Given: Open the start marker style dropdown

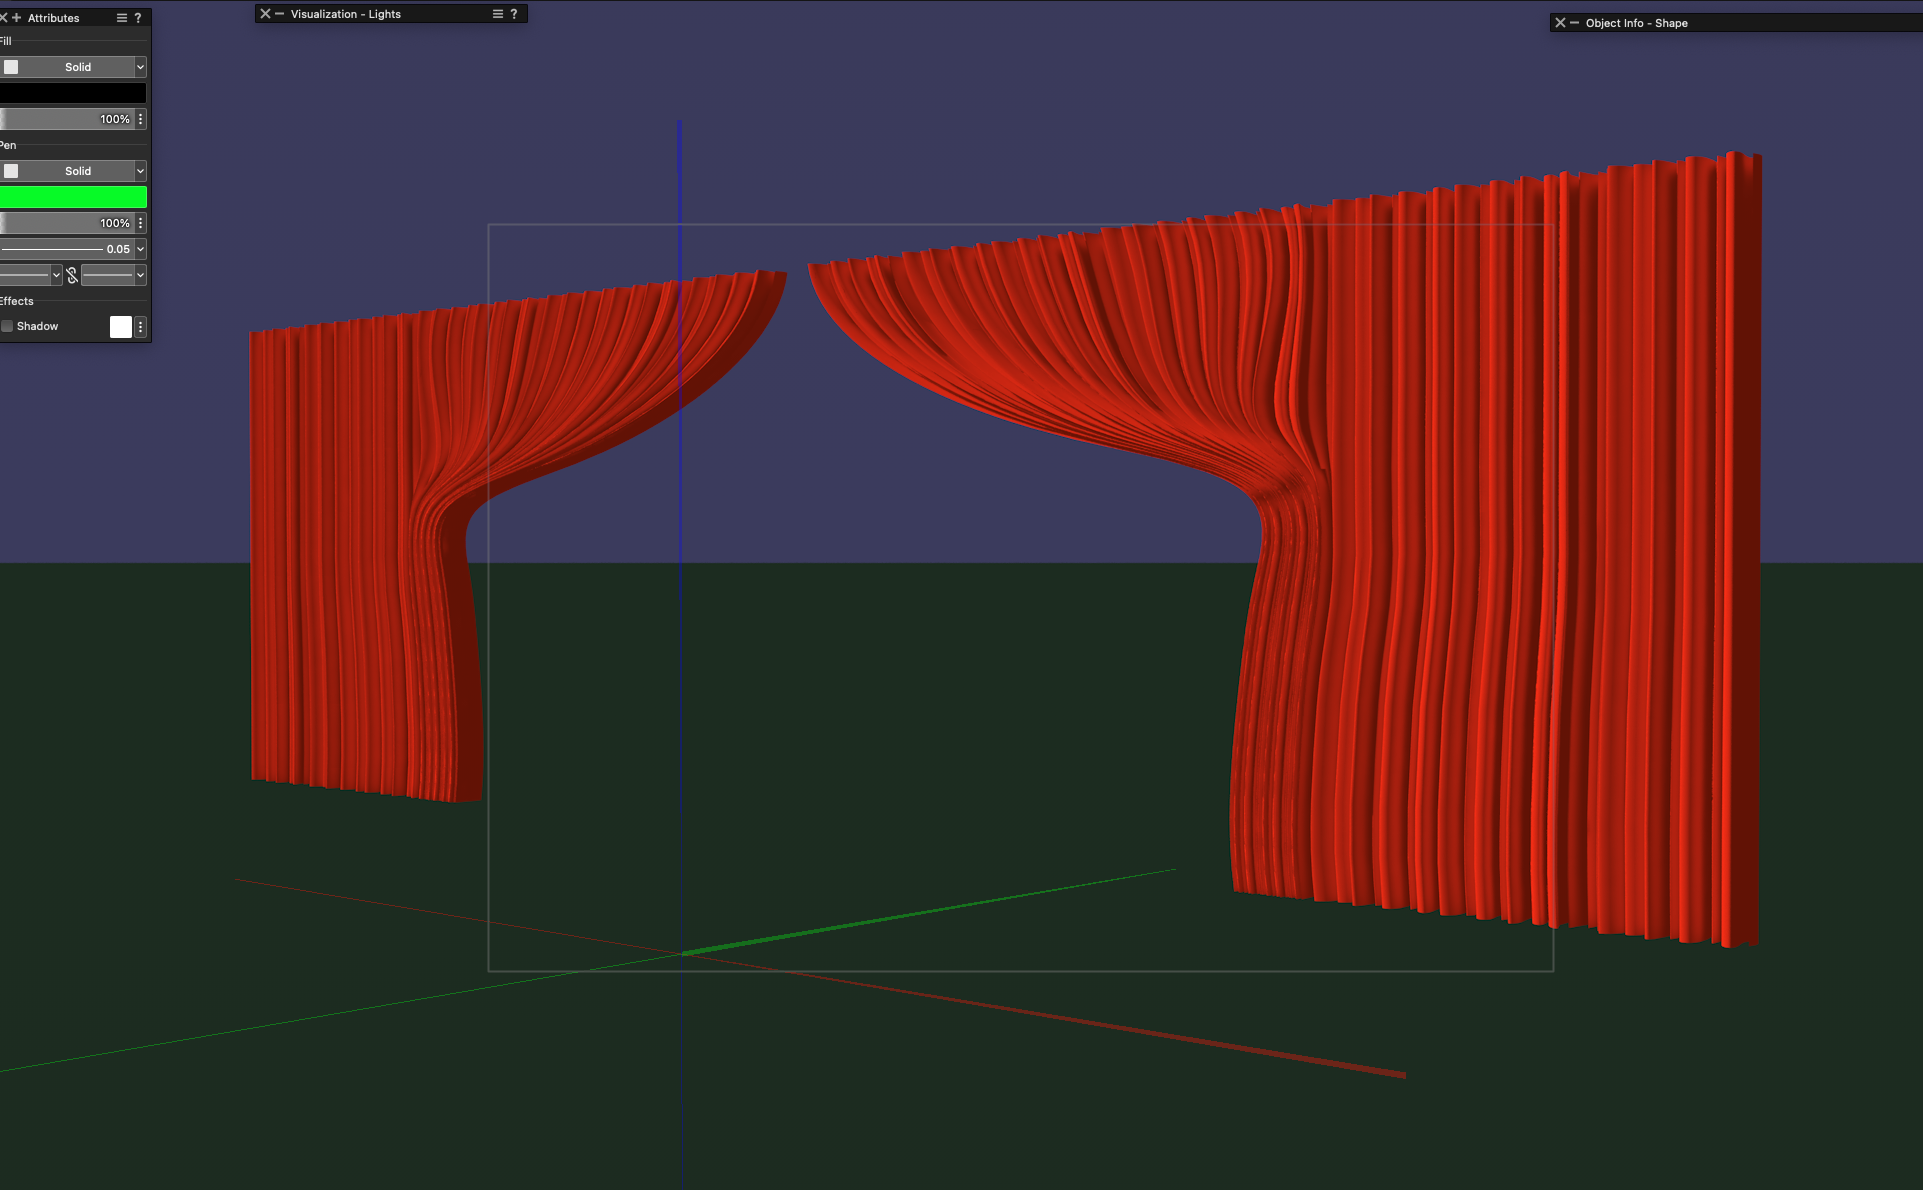Looking at the screenshot, I should pos(30,275).
